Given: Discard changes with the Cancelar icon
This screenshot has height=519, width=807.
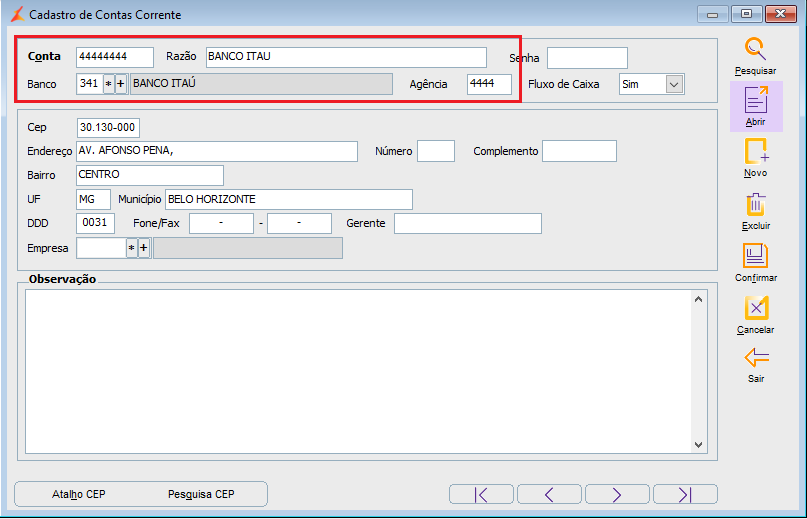Looking at the screenshot, I should pos(756,308).
